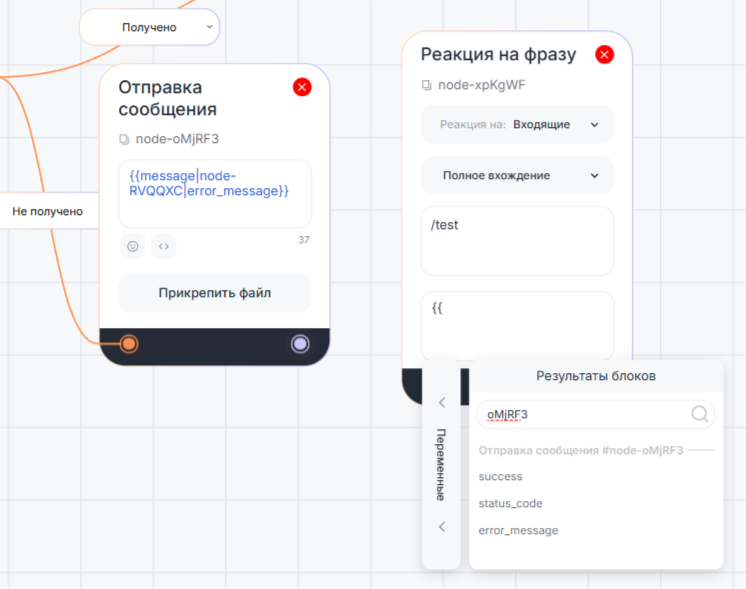Click the orange input connector port
This screenshot has width=746, height=589.
click(x=129, y=344)
